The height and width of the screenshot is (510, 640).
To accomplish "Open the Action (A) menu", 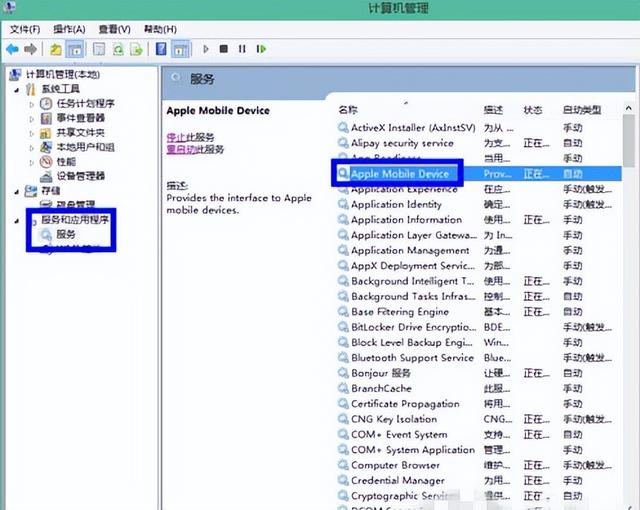I will point(69,29).
